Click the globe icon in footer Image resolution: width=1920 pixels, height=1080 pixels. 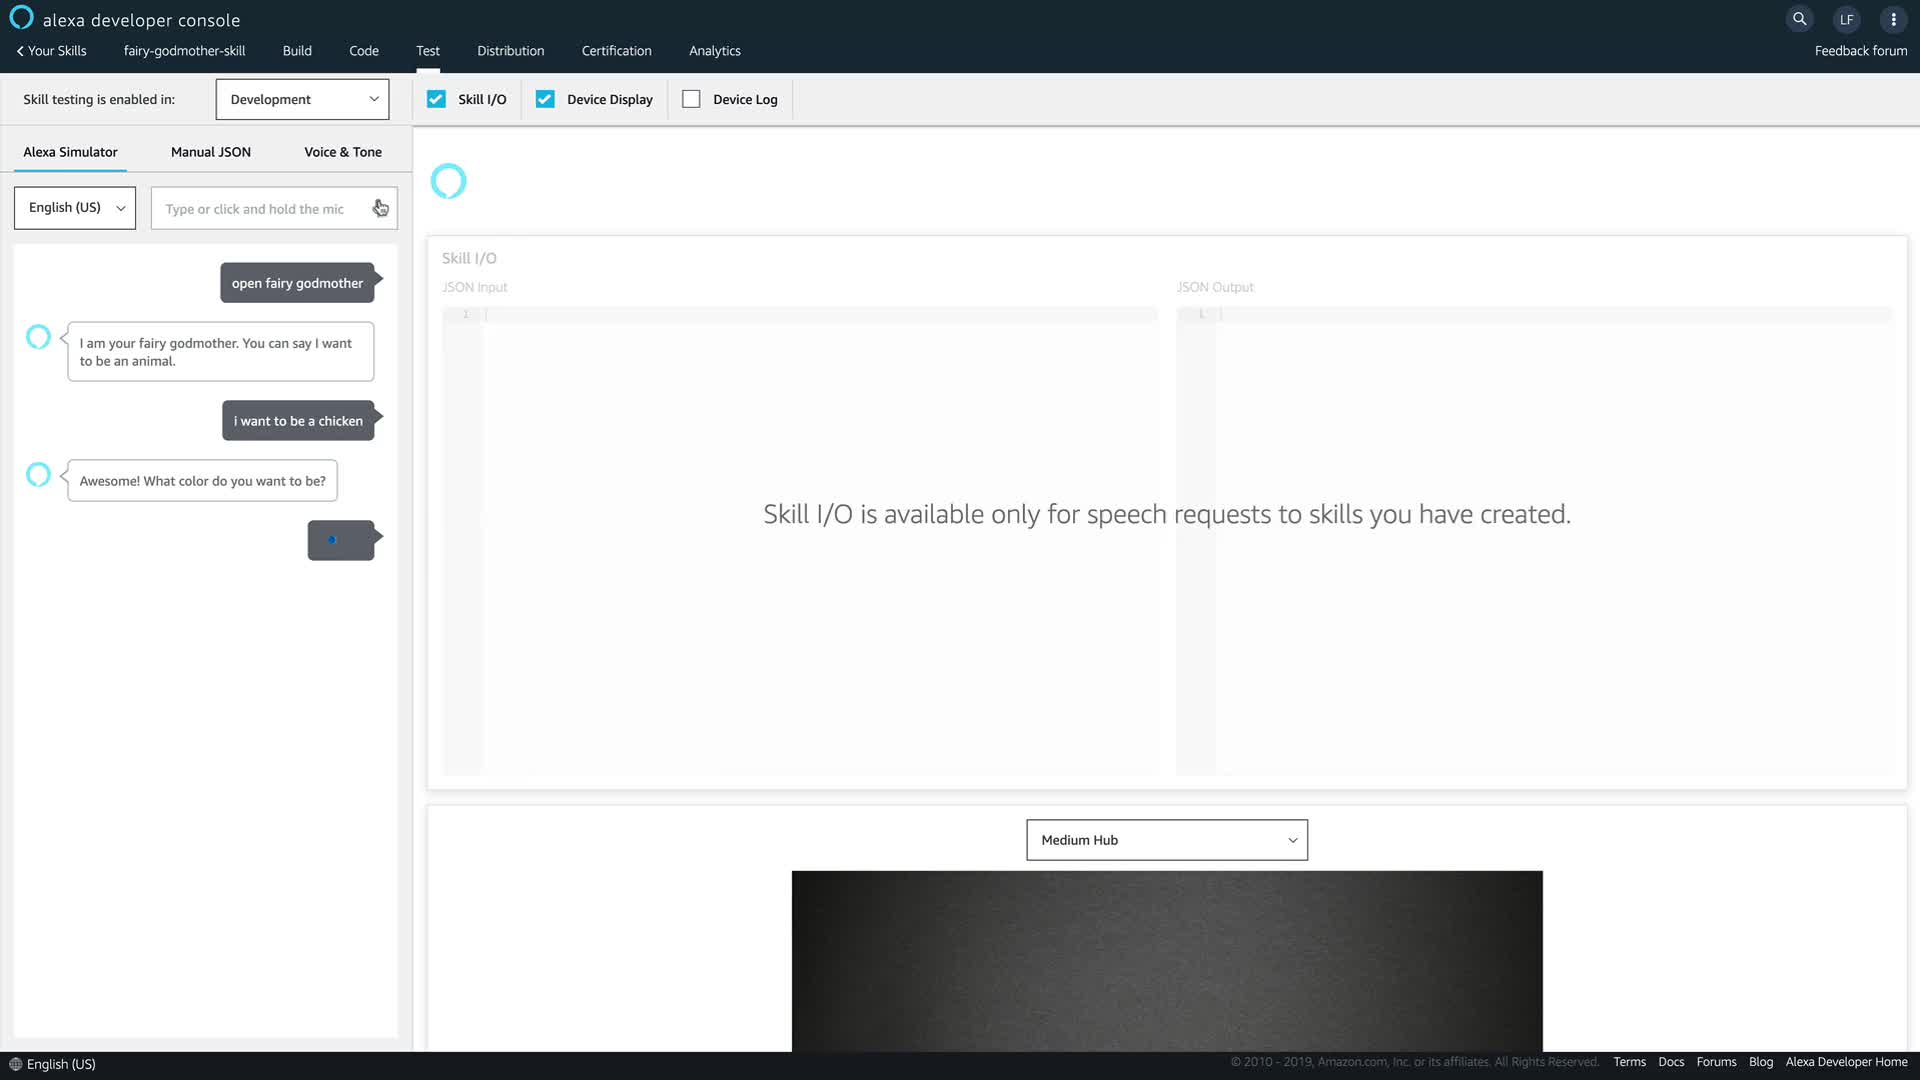pos(15,1064)
